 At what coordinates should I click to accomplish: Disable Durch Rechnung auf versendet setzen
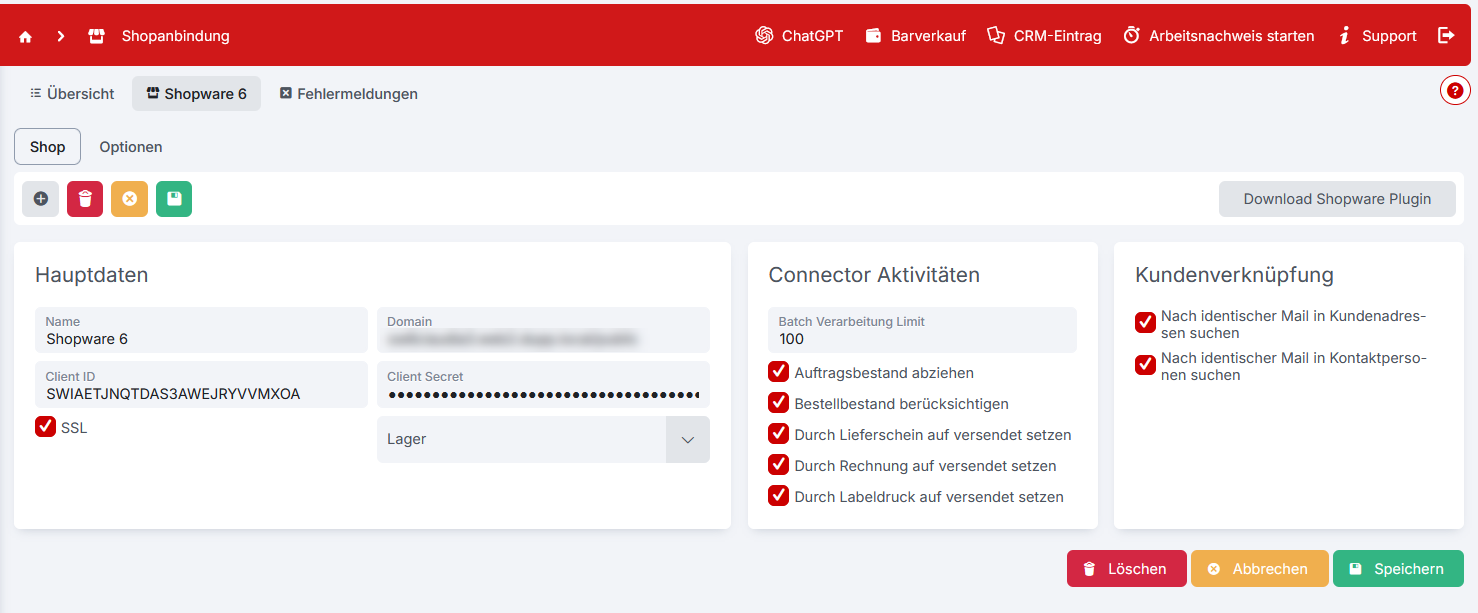pyautogui.click(x=778, y=465)
